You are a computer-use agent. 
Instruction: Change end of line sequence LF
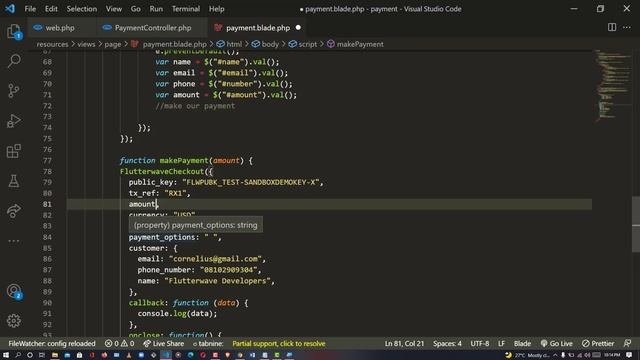click(x=501, y=344)
